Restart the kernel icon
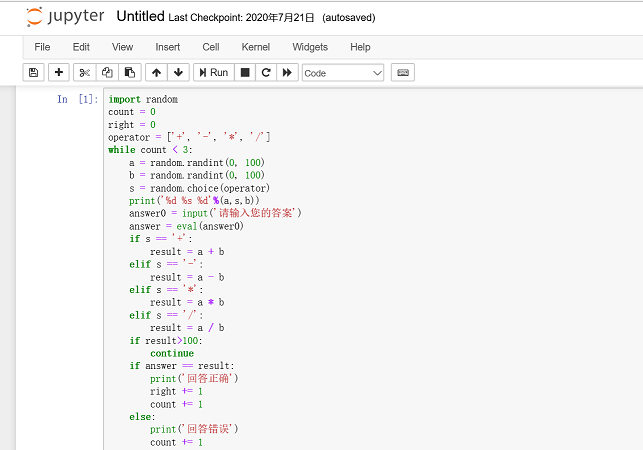 coord(266,73)
